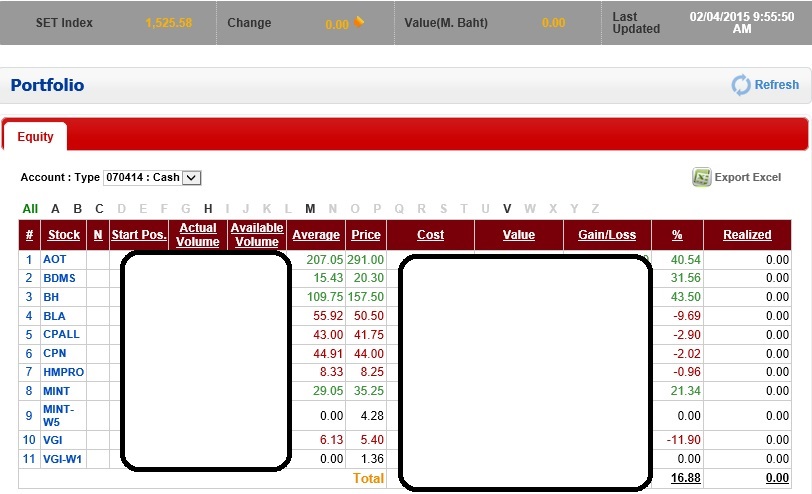Sort by Value column header
Image resolution: width=812 pixels, height=494 pixels.
click(519, 235)
